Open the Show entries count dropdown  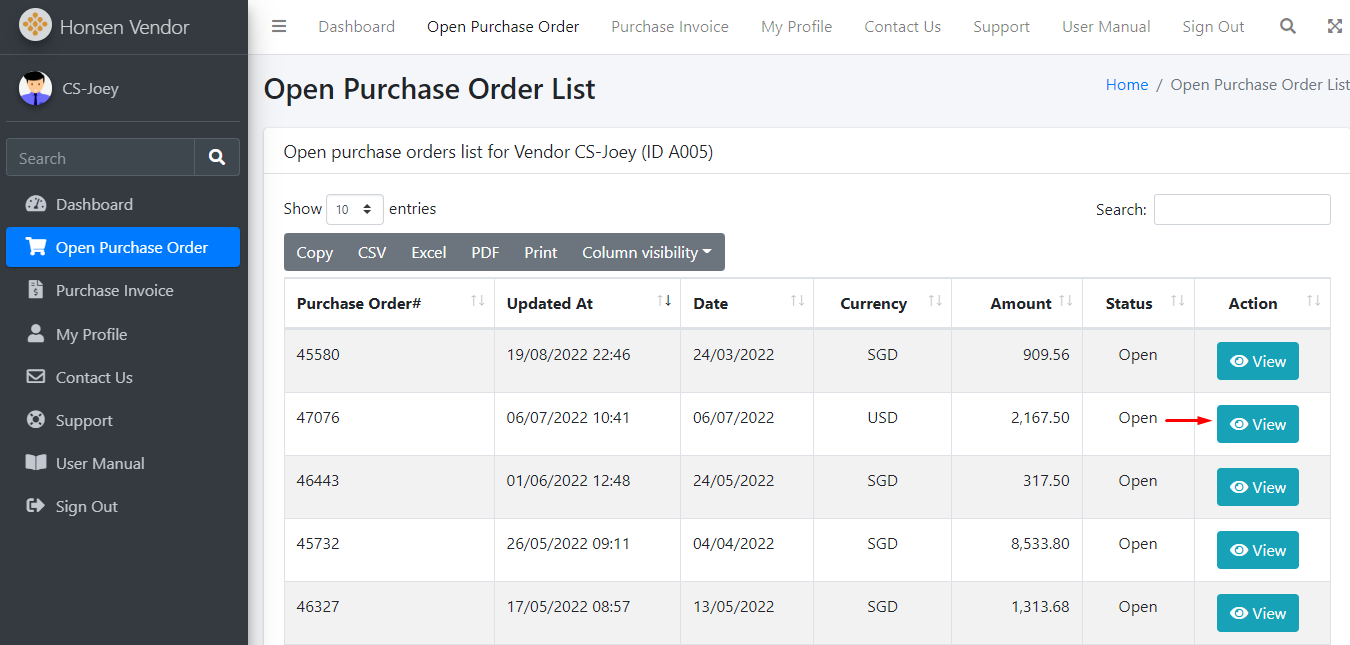[354, 209]
